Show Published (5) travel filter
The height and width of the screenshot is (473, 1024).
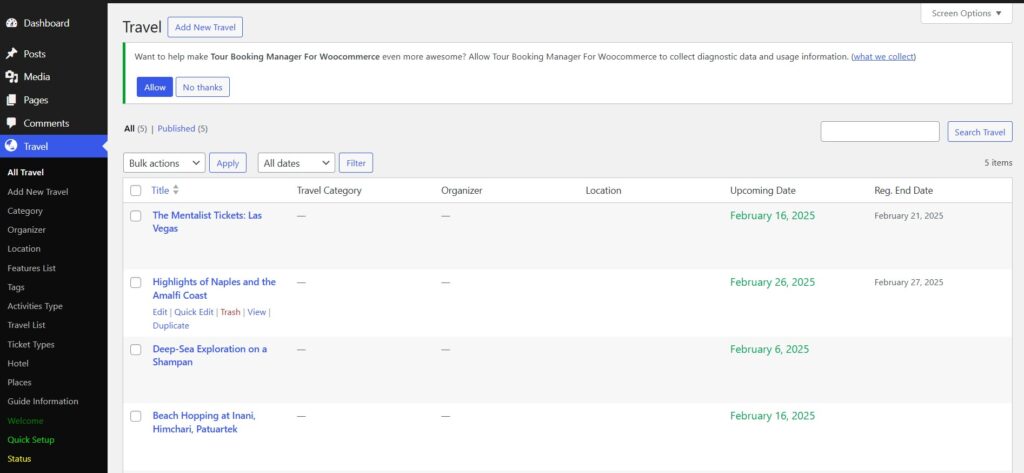(x=183, y=129)
